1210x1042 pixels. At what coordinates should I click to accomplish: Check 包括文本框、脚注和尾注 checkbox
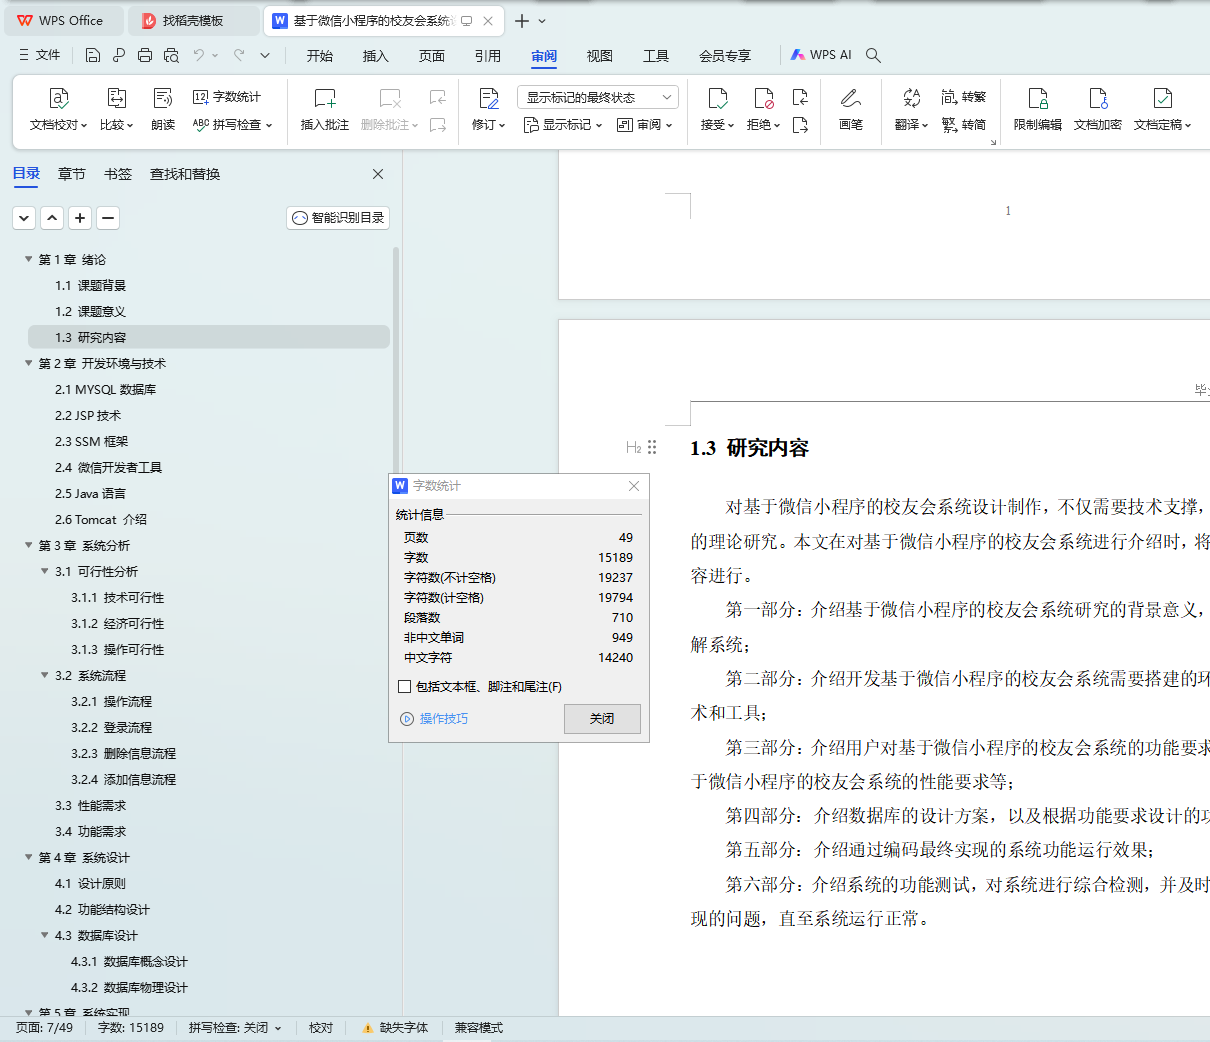pyautogui.click(x=405, y=687)
